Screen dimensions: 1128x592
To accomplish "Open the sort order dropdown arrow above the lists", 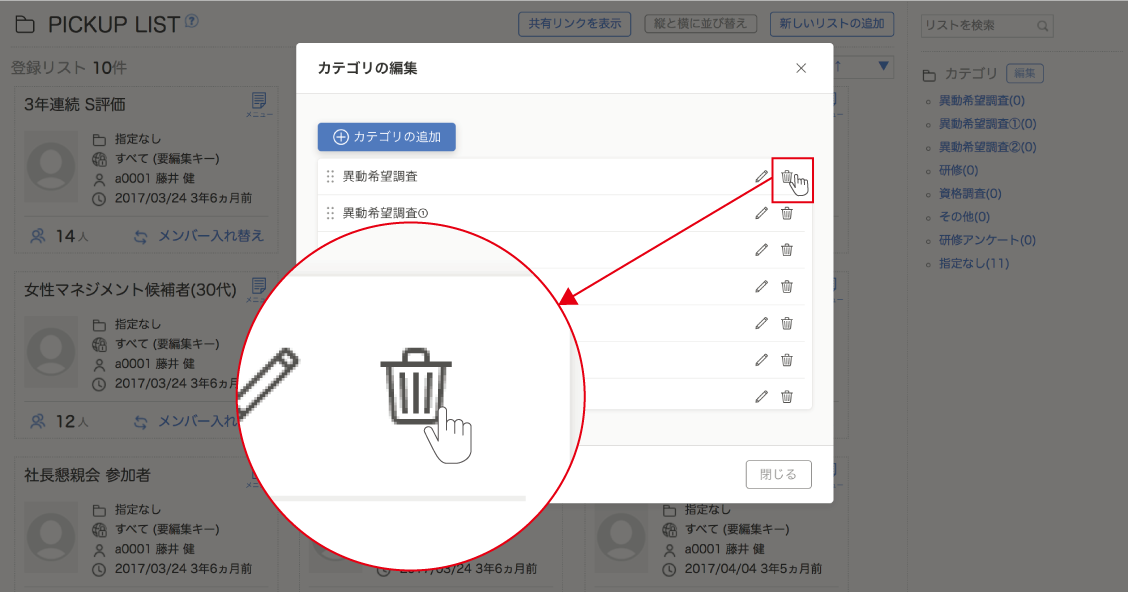I will pos(883,67).
